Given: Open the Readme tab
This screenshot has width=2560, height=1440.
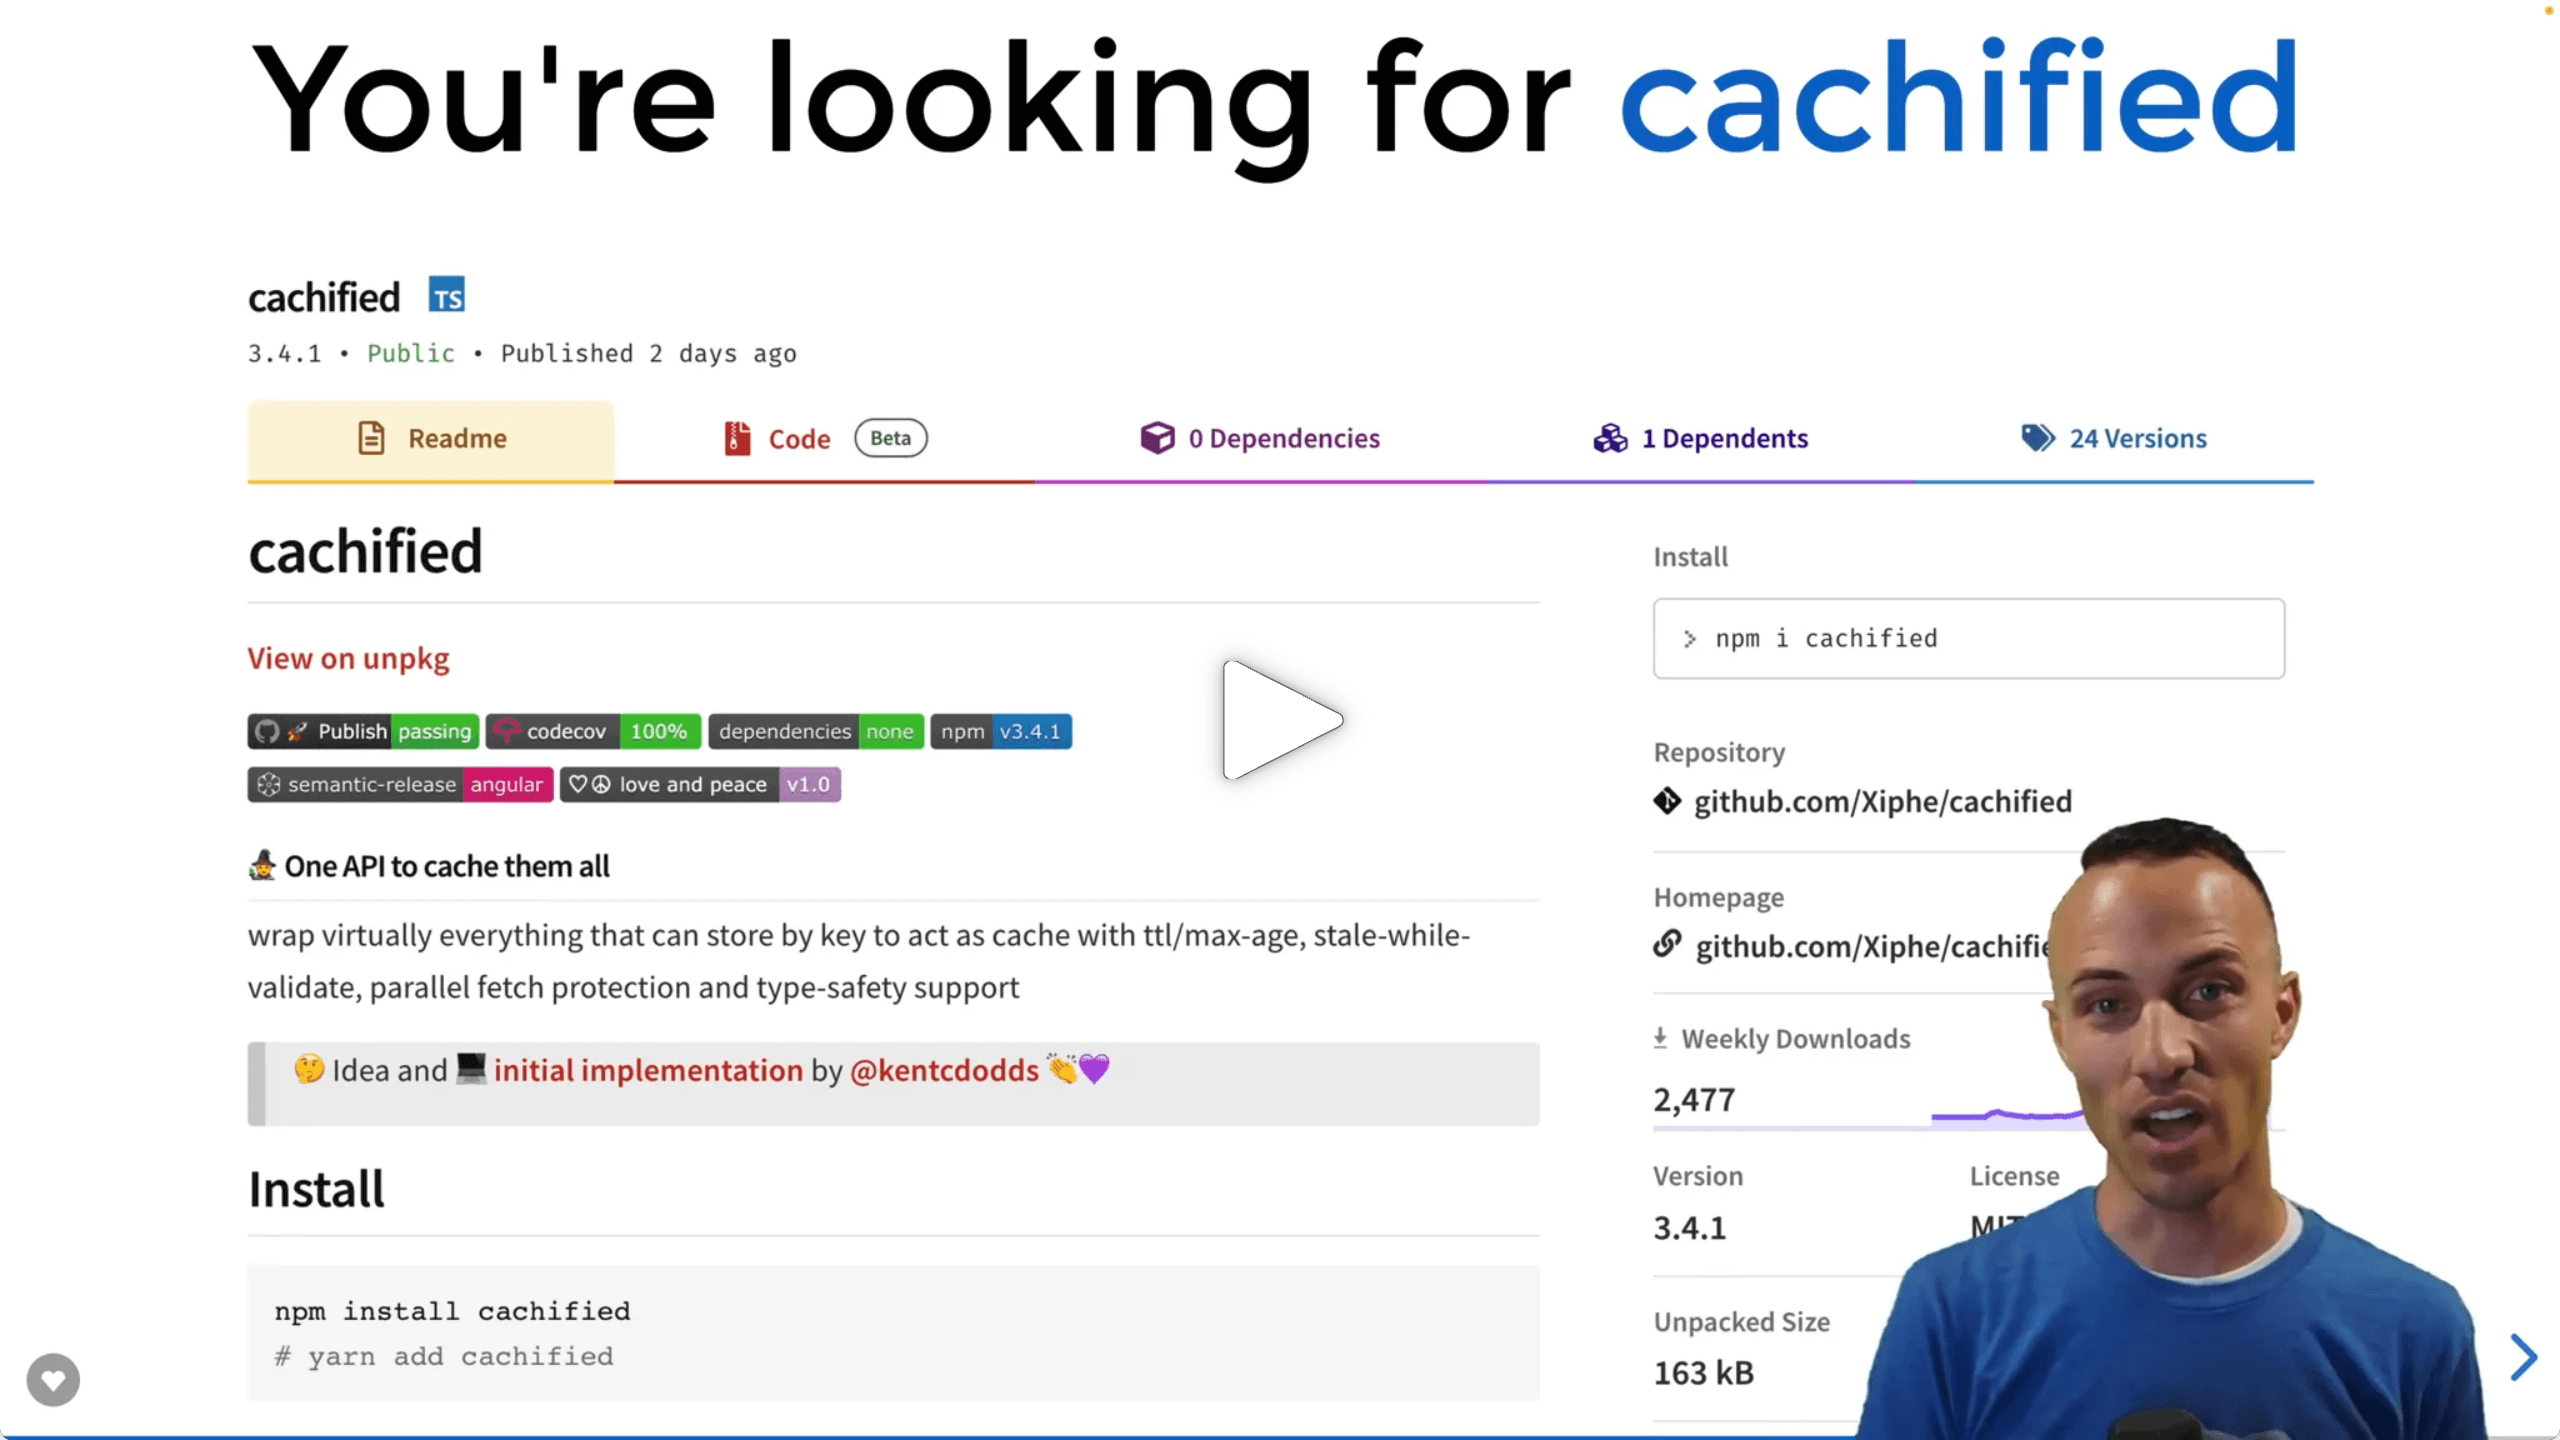Looking at the screenshot, I should pyautogui.click(x=431, y=440).
